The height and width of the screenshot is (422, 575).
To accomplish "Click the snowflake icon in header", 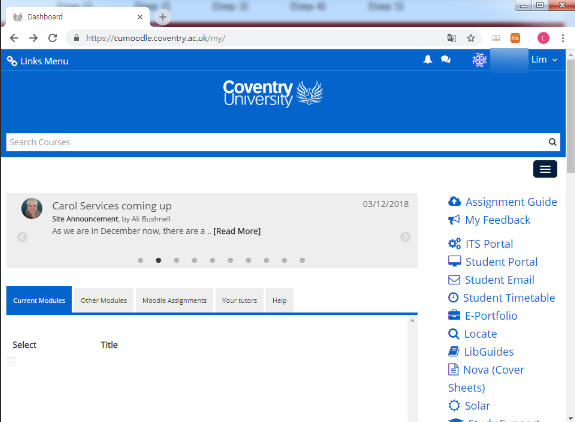I will click(479, 60).
